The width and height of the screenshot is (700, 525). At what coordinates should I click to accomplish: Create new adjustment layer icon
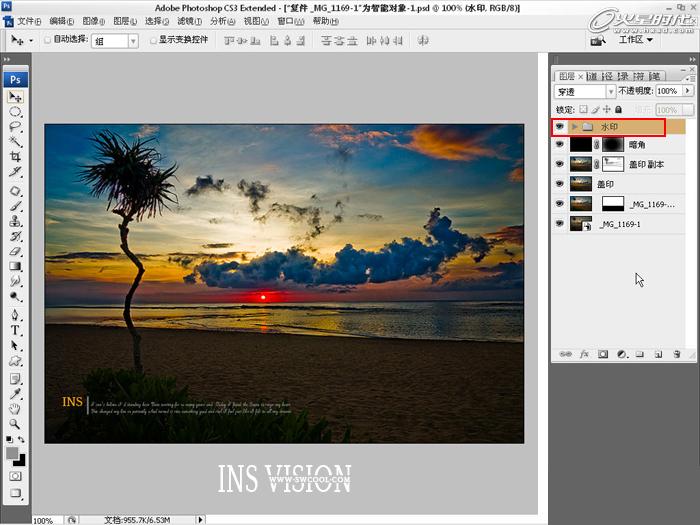(622, 354)
